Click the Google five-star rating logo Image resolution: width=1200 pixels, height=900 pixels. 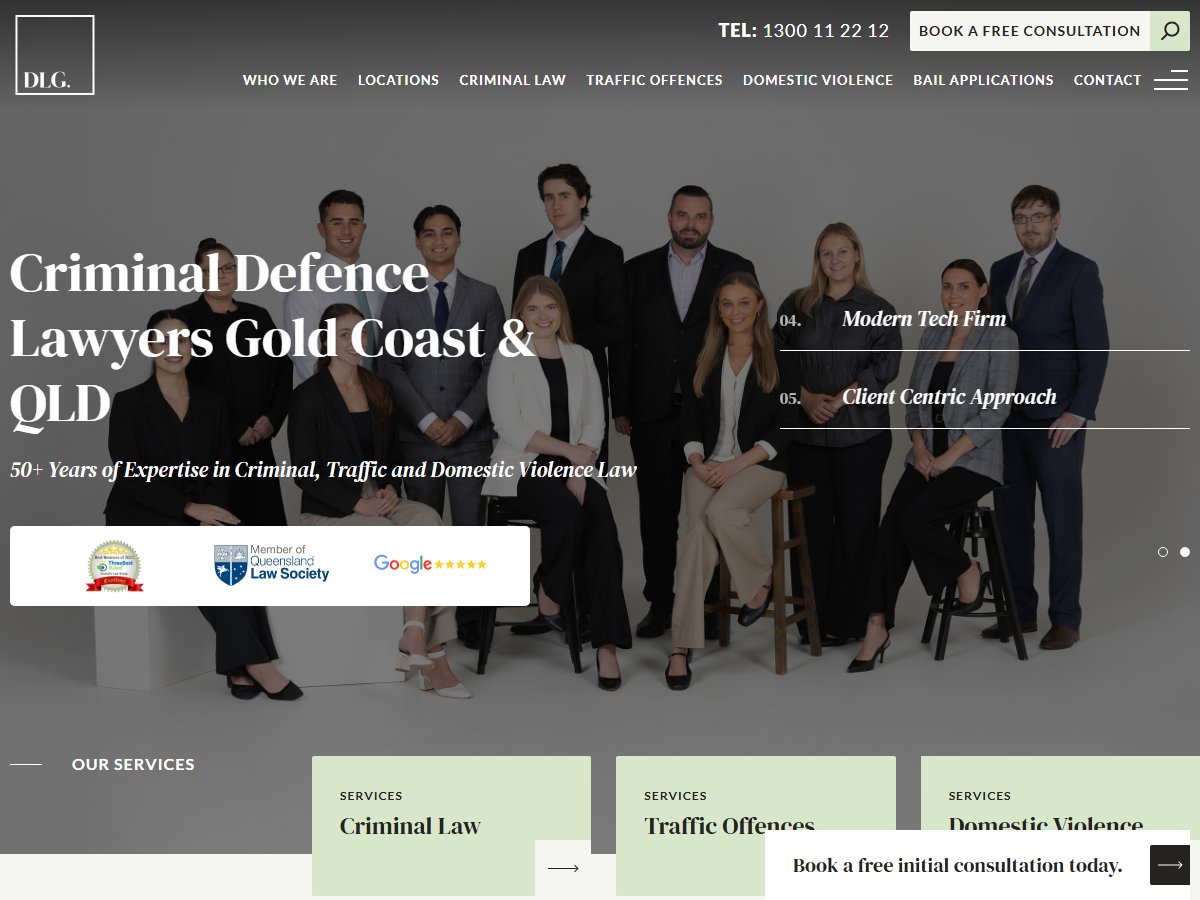430,564
